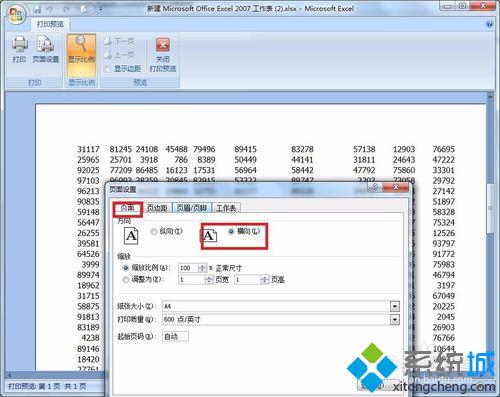Expand the print quality 600 dpi dropdown
This screenshot has width=500, height=397.
395,320
